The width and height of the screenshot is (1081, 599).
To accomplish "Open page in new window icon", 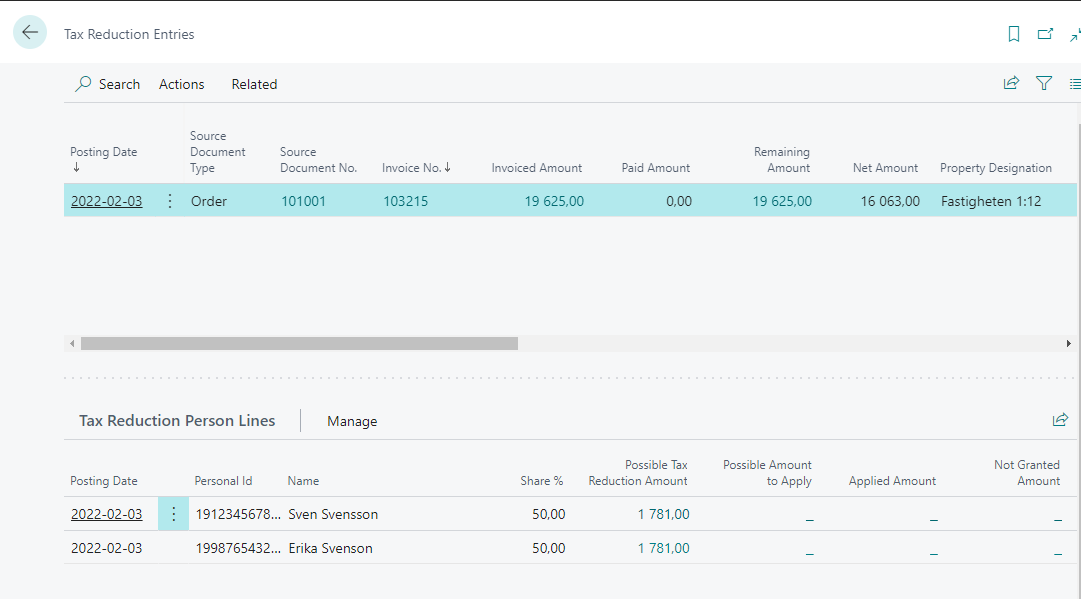I will coord(1045,34).
